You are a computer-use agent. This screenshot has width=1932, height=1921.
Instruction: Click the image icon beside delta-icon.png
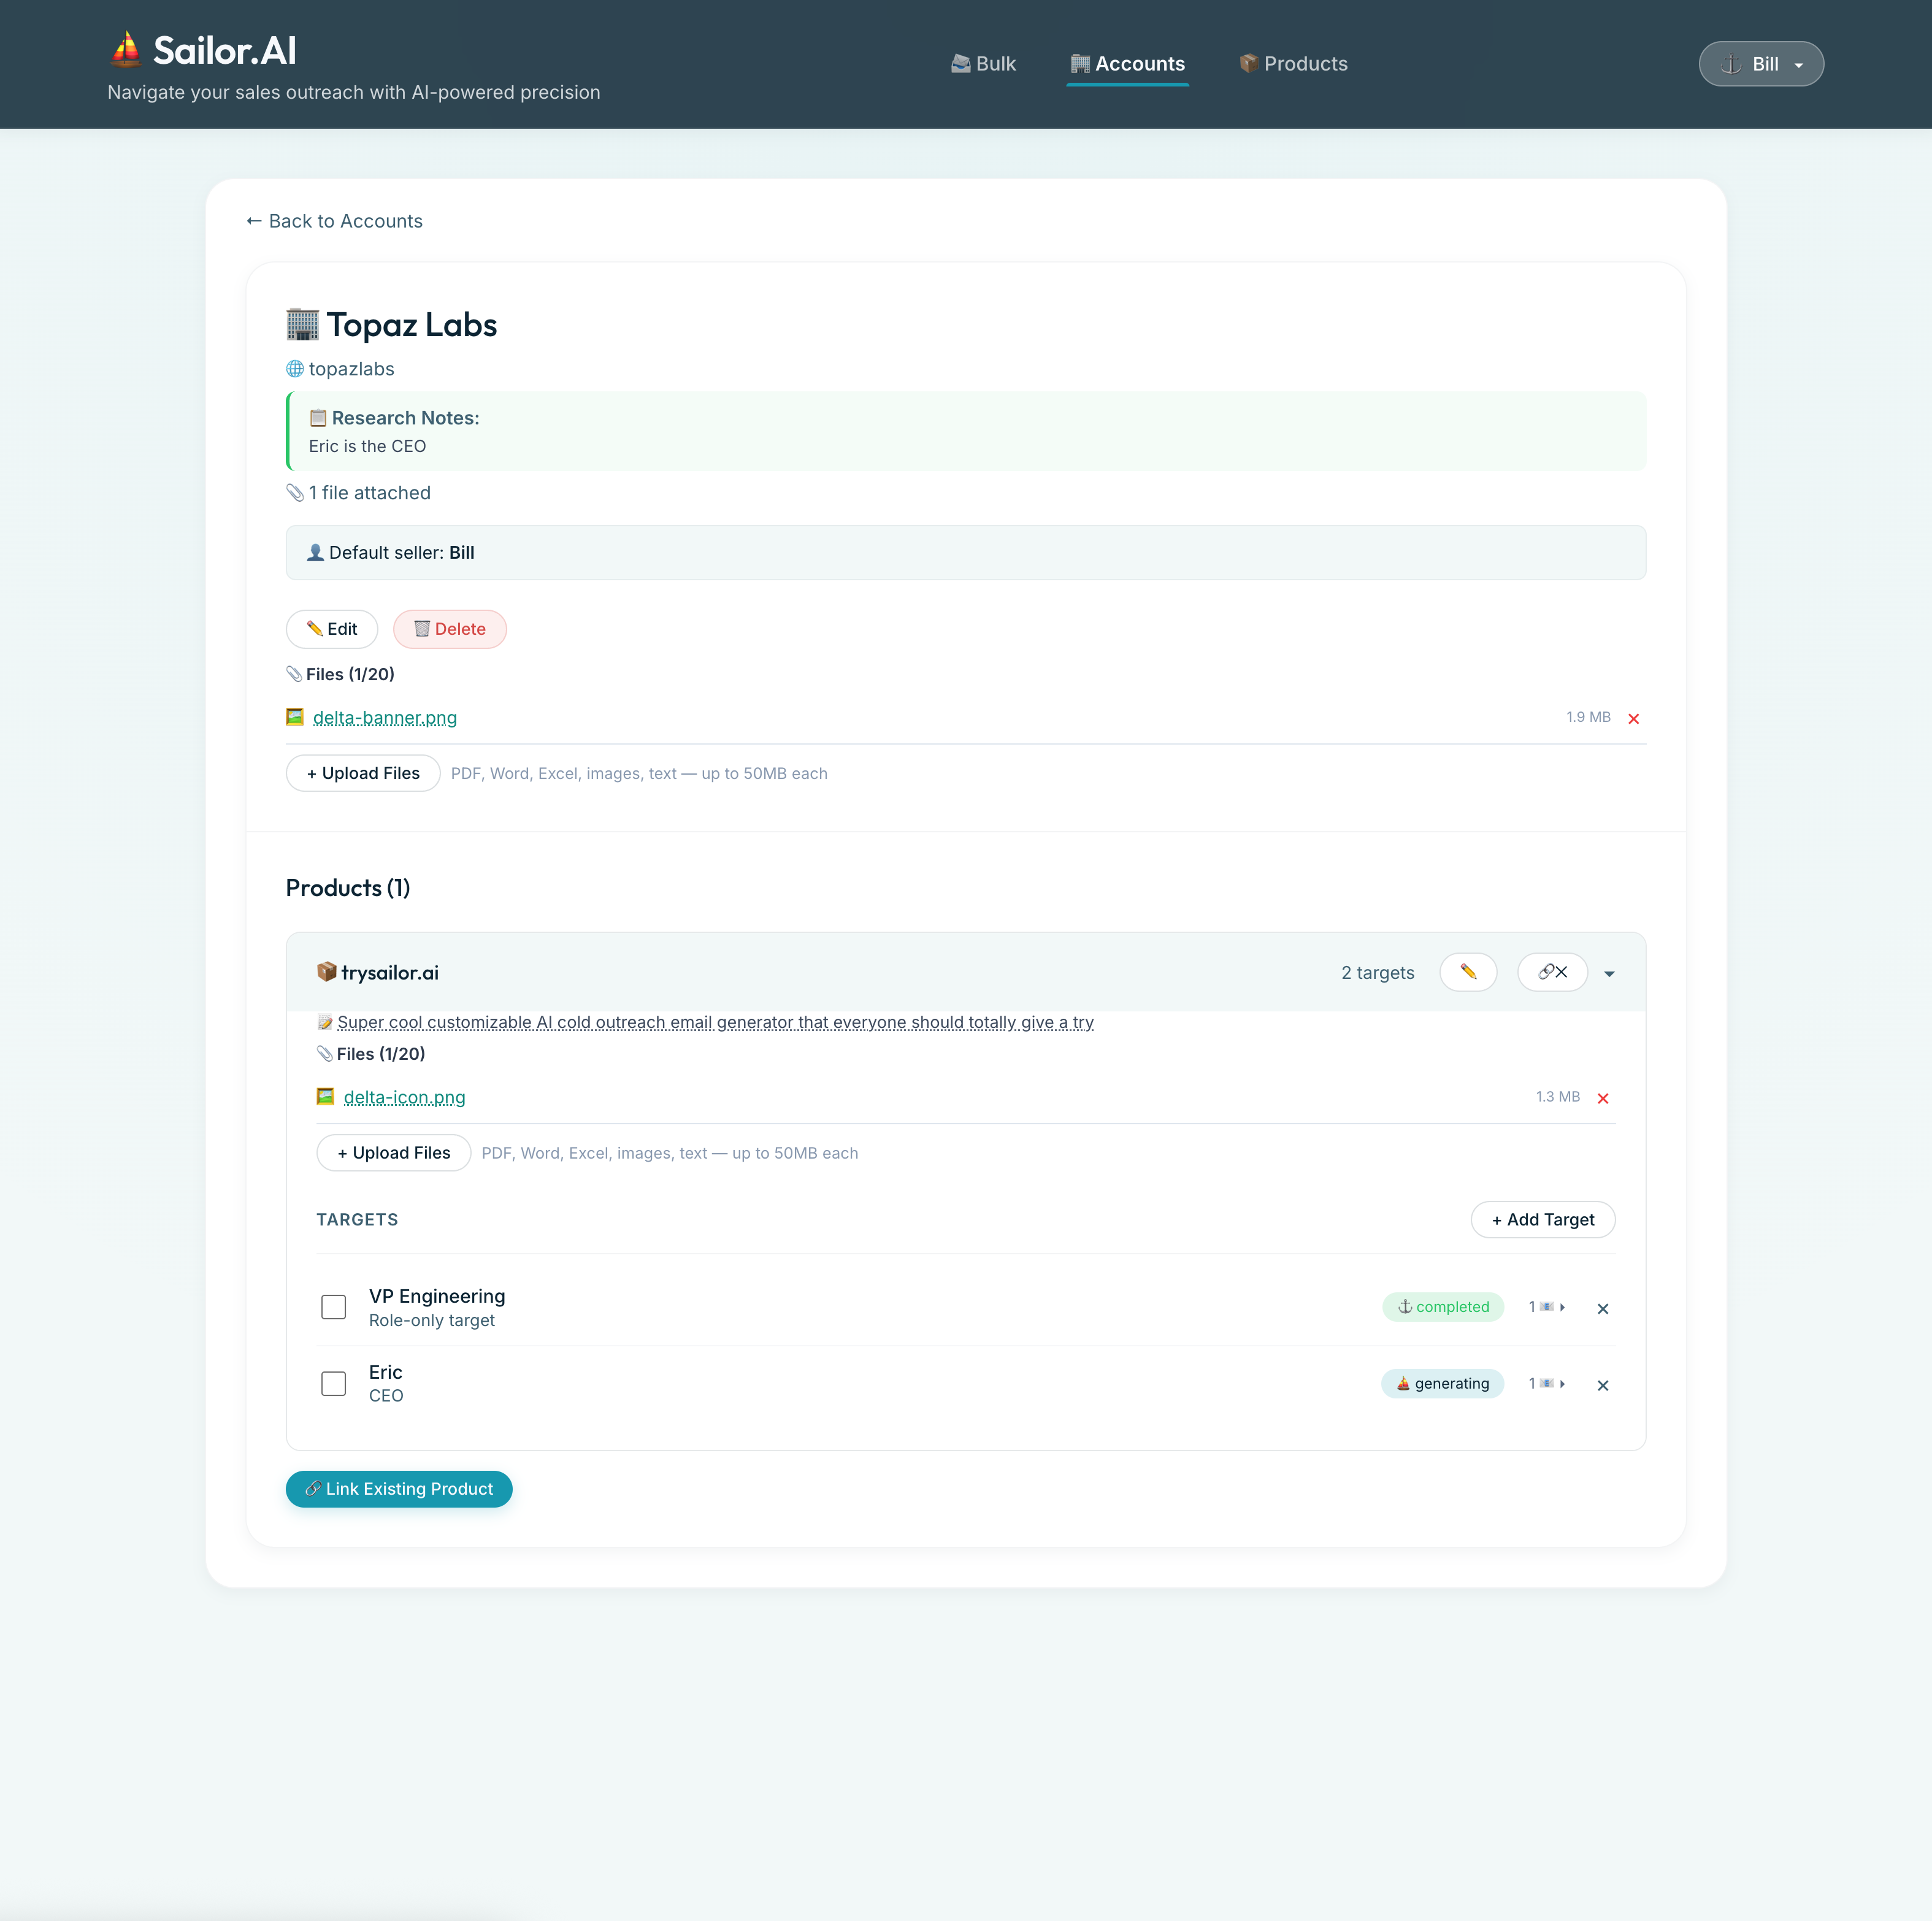(x=326, y=1096)
